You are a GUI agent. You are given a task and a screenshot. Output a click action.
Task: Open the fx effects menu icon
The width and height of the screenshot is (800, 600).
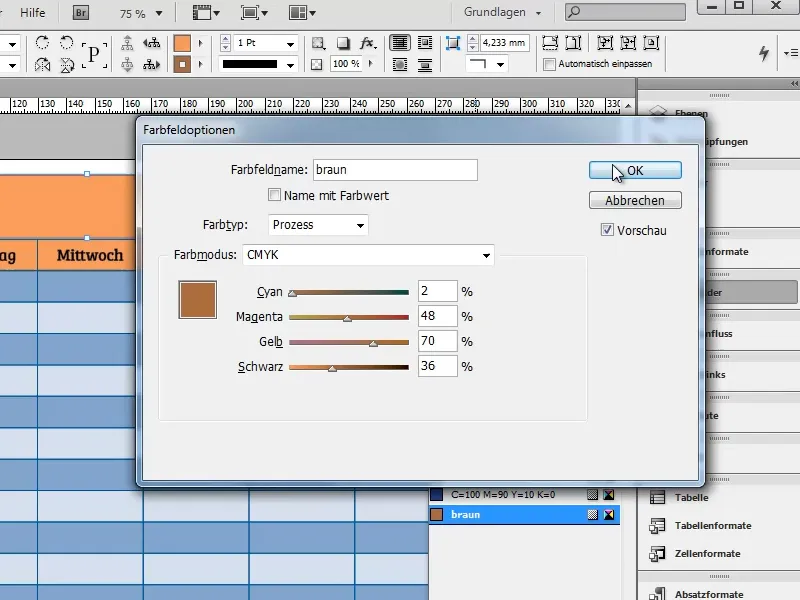point(368,43)
